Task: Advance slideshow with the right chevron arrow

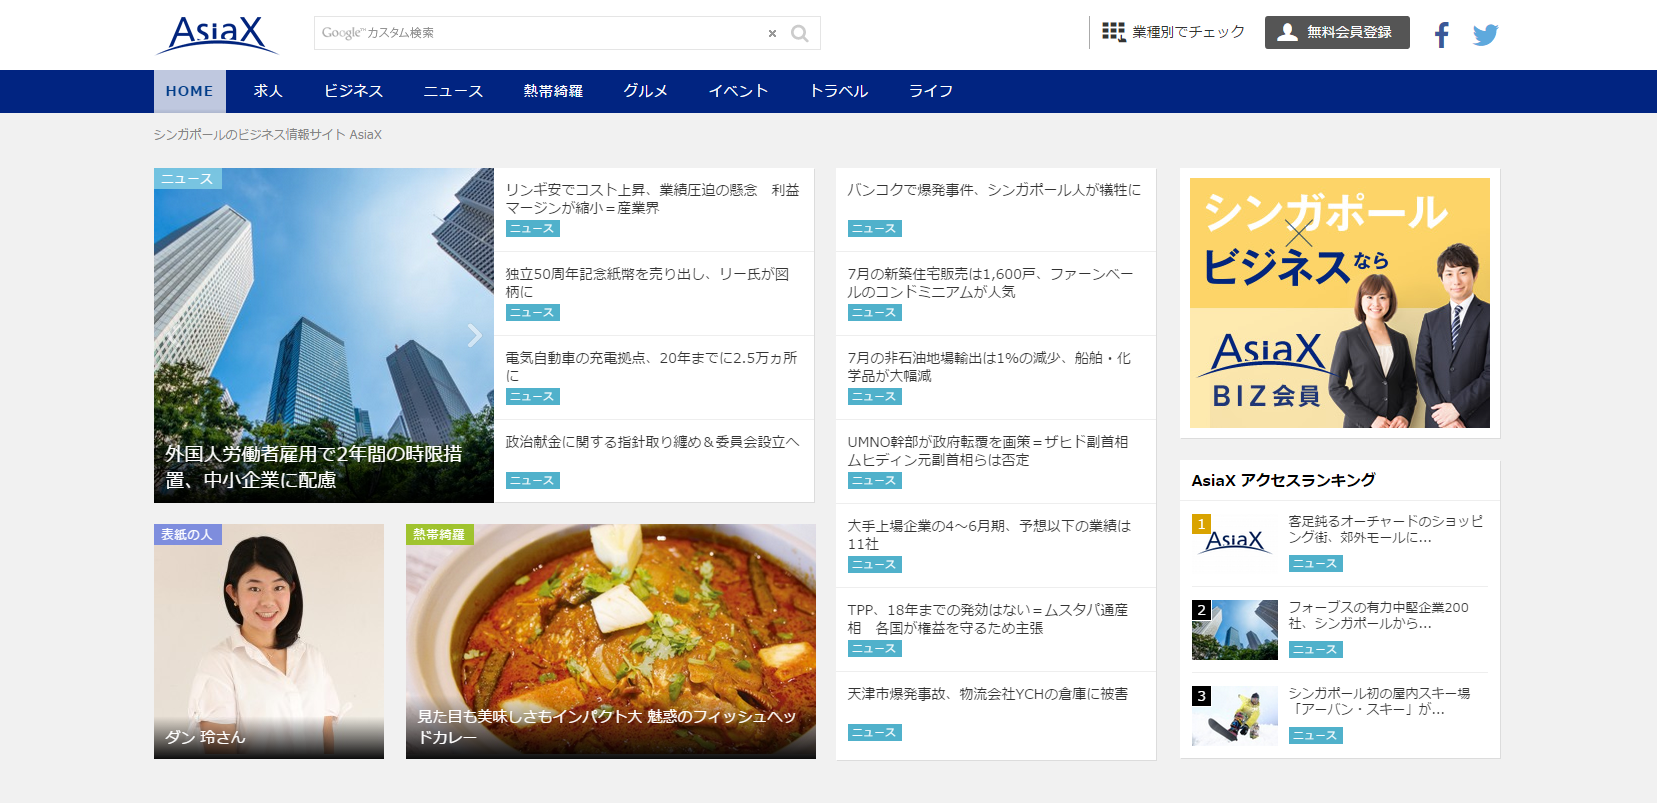Action: coord(474,335)
